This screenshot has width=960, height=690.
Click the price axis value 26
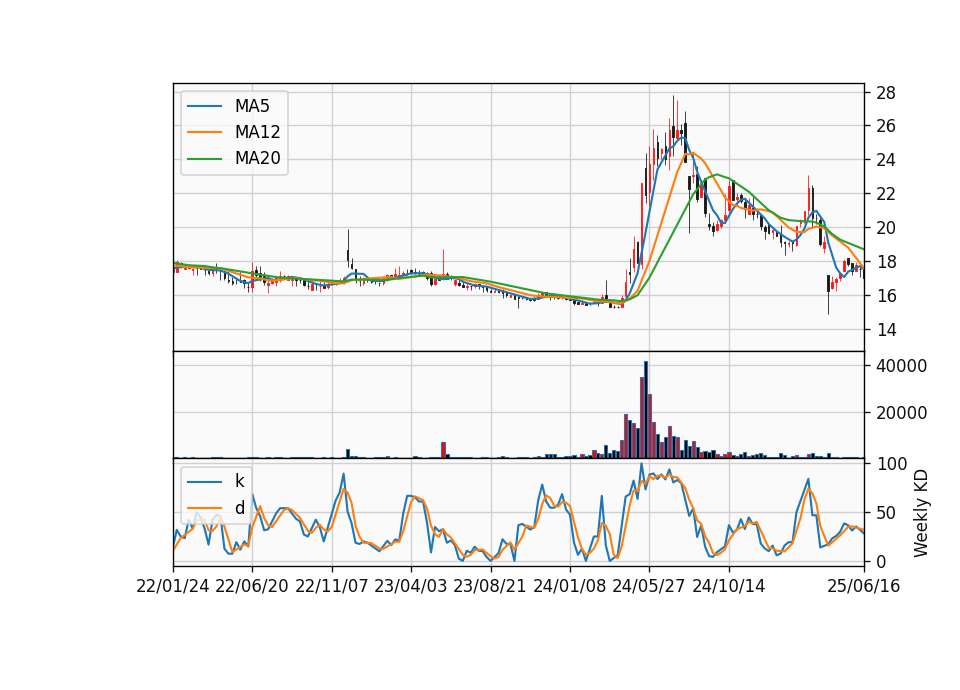pyautogui.click(x=886, y=126)
